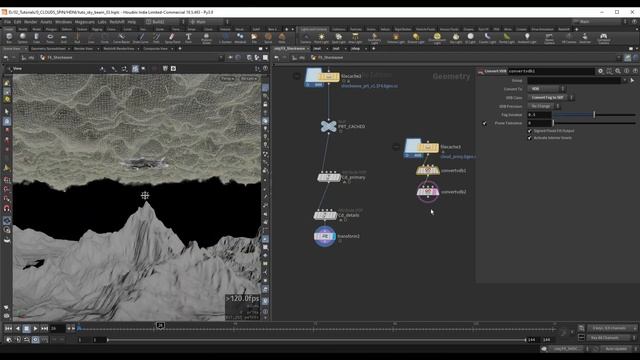The width and height of the screenshot is (640, 360).
Task: Click the Fog Isovalue value field
Action: coord(539,115)
